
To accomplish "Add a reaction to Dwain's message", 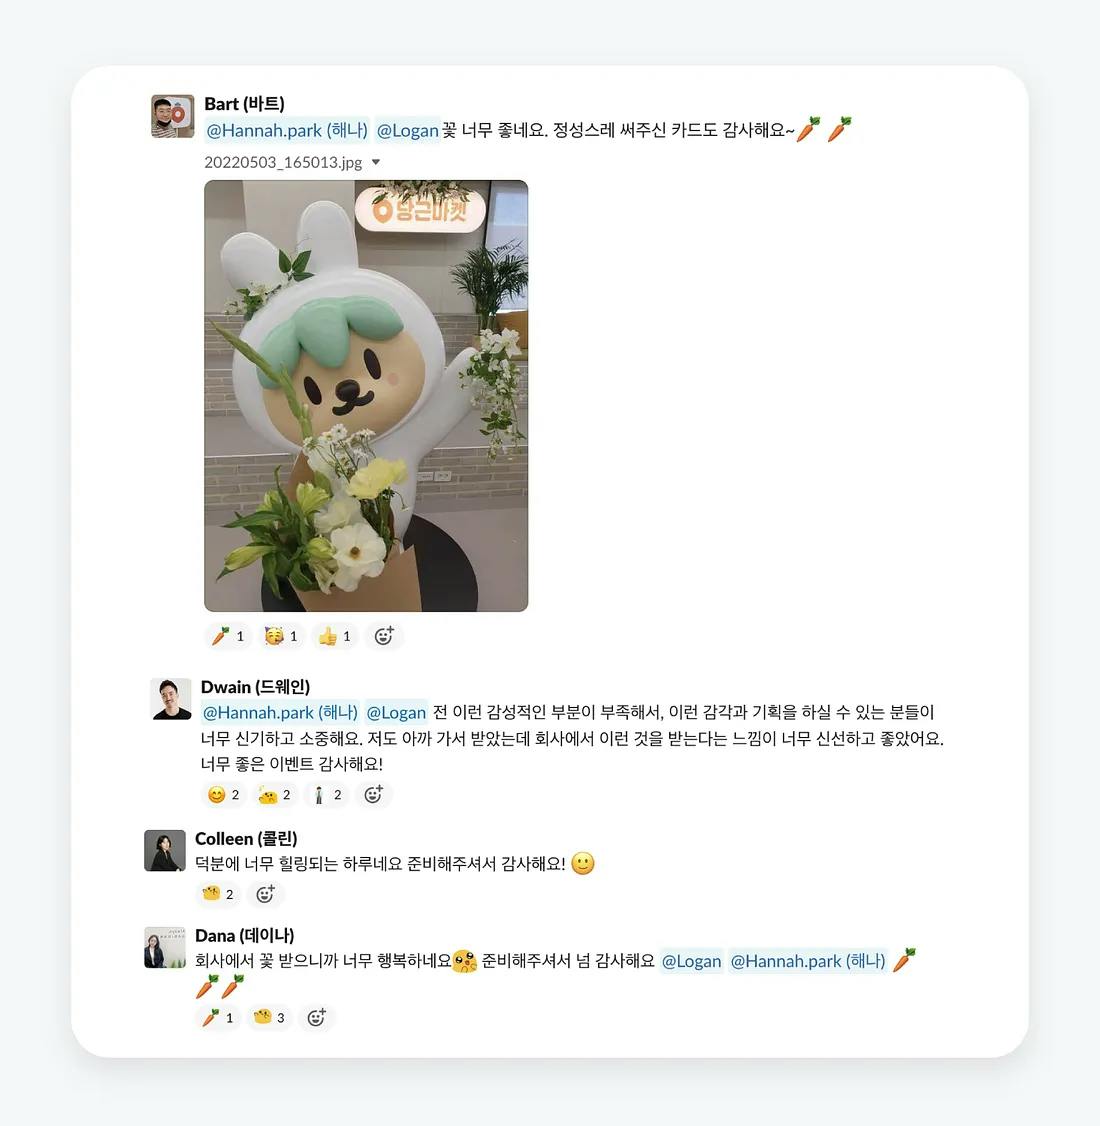I will pyautogui.click(x=373, y=794).
